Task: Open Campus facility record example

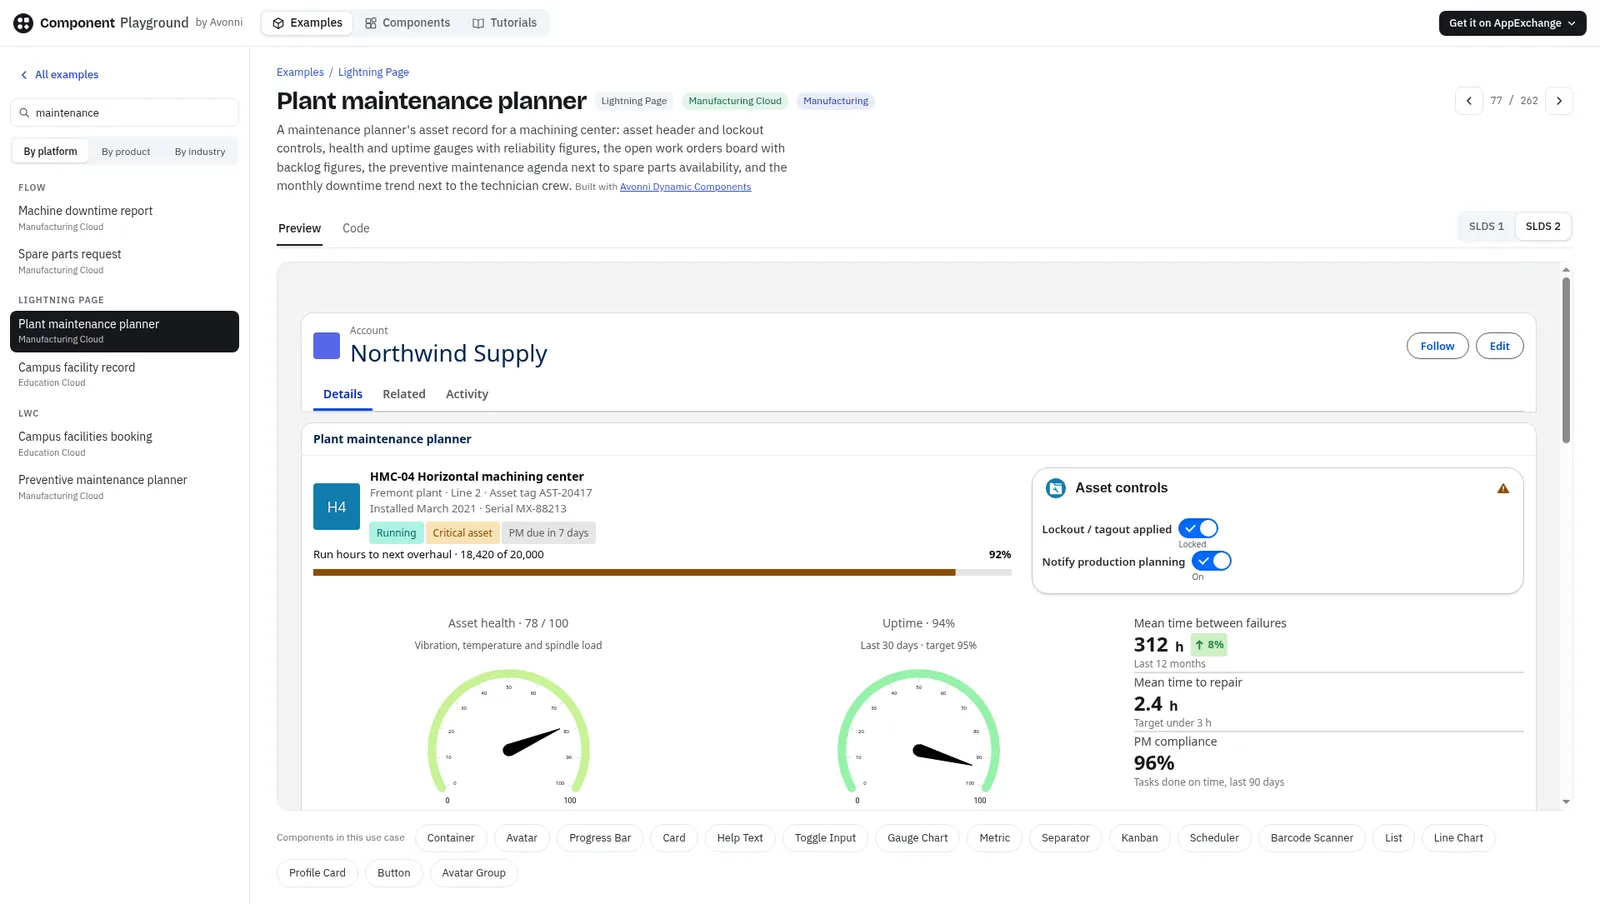Action: click(124, 374)
